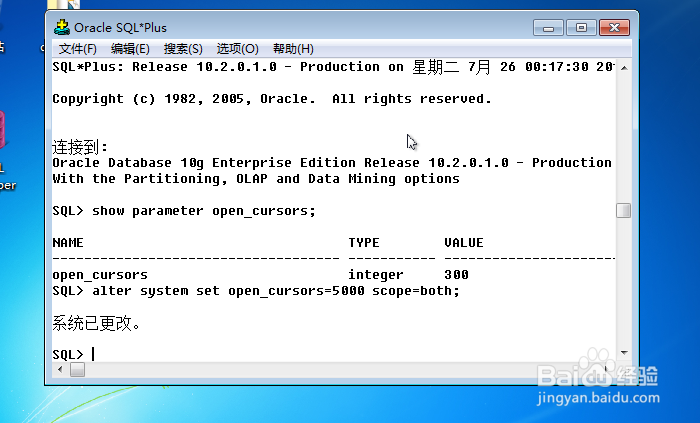
Task: Click the 'integer' type text
Action: (x=376, y=275)
